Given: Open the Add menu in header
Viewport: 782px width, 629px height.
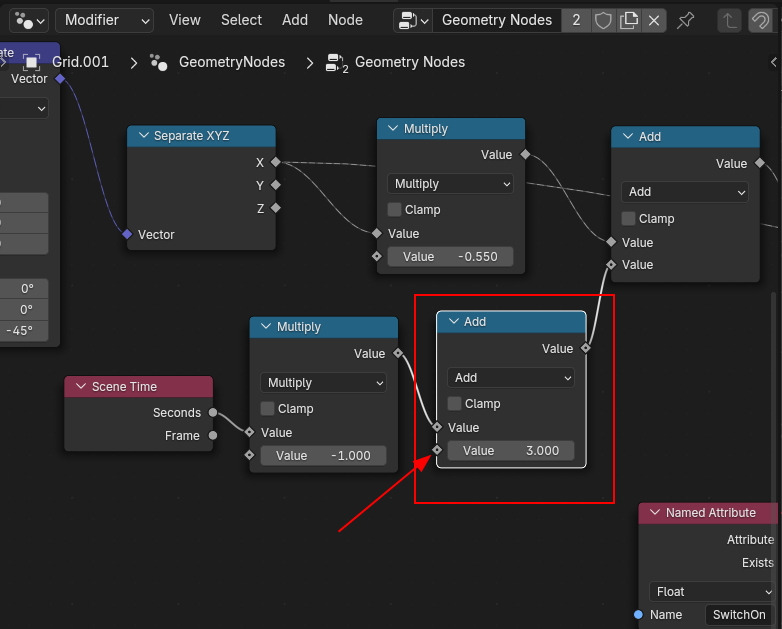Looking at the screenshot, I should [295, 20].
